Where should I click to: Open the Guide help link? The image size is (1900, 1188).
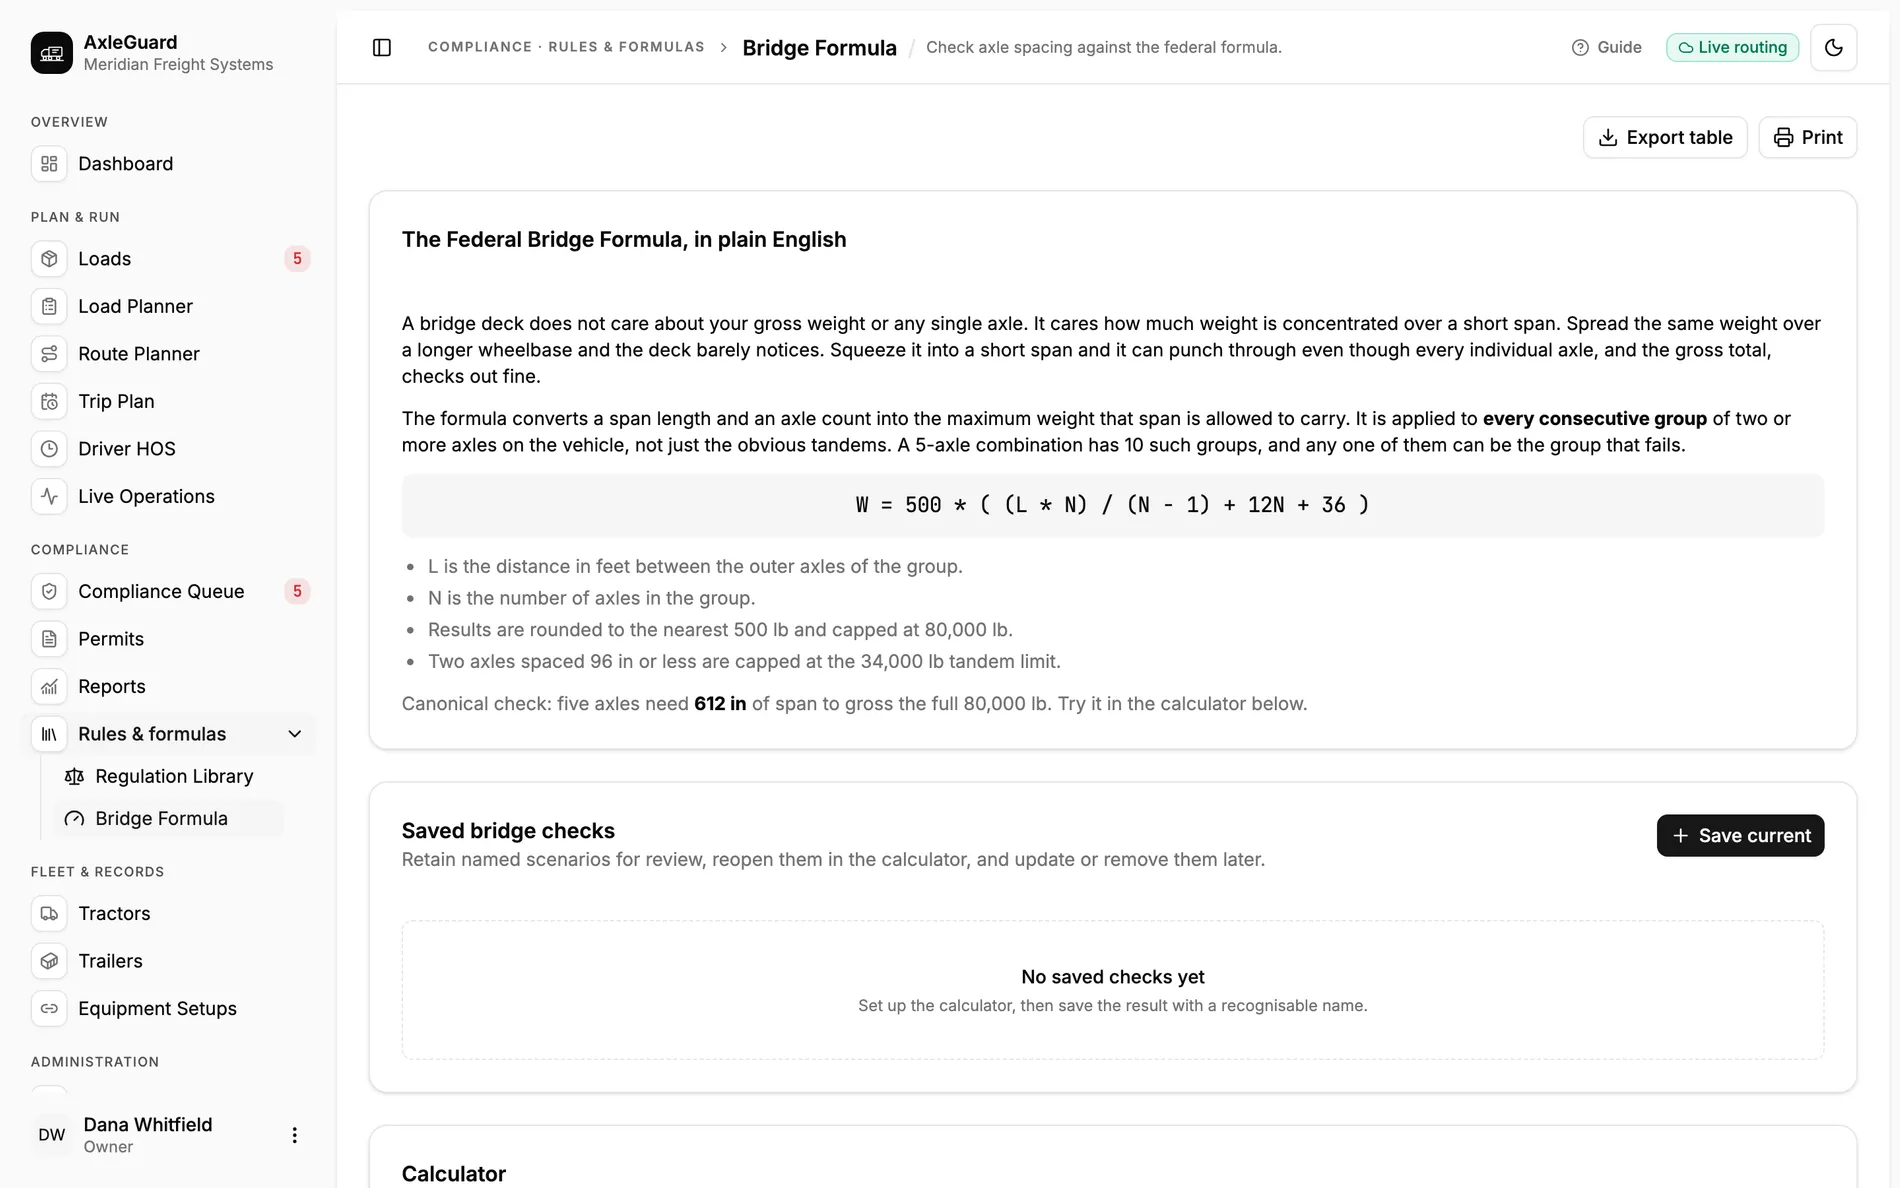[1606, 47]
